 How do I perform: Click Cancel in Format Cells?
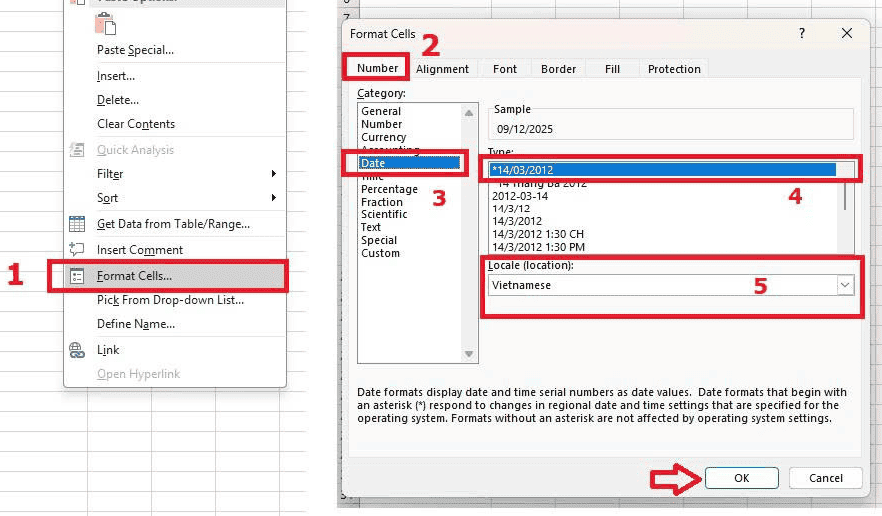[825, 478]
